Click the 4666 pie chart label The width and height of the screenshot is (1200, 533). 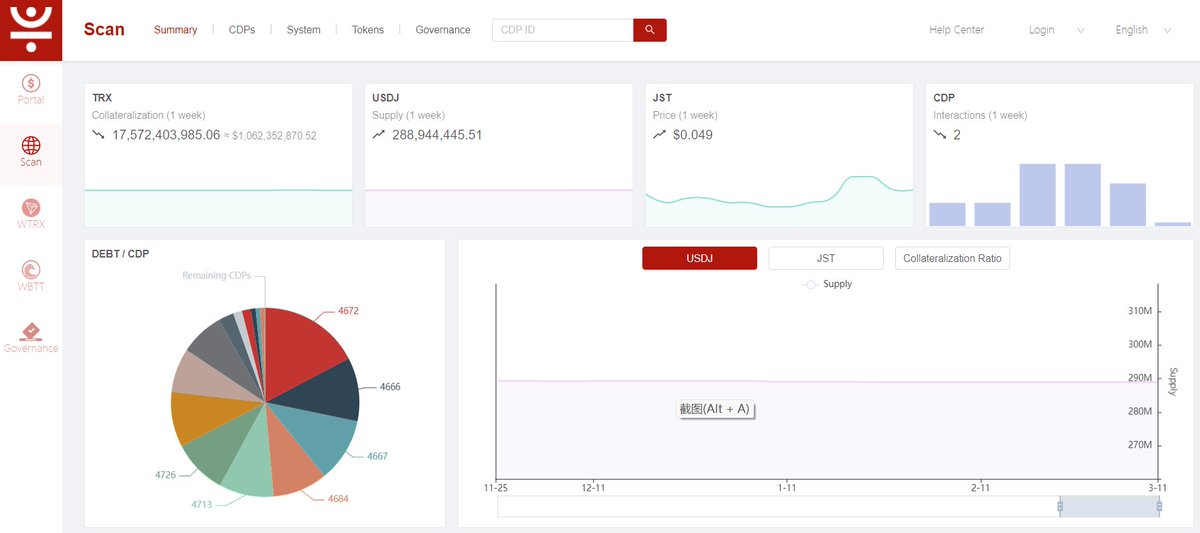(390, 386)
